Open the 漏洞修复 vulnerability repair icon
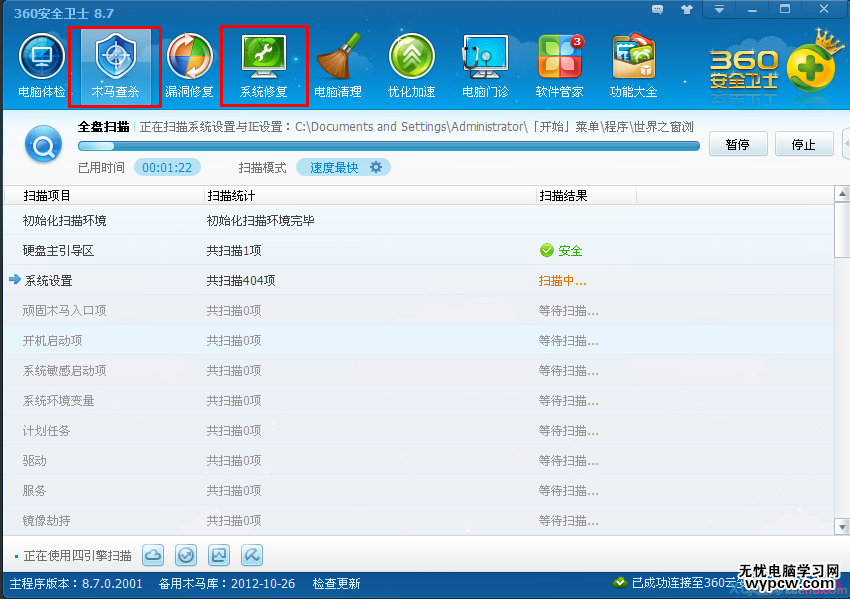Image resolution: width=850 pixels, height=599 pixels. click(189, 66)
